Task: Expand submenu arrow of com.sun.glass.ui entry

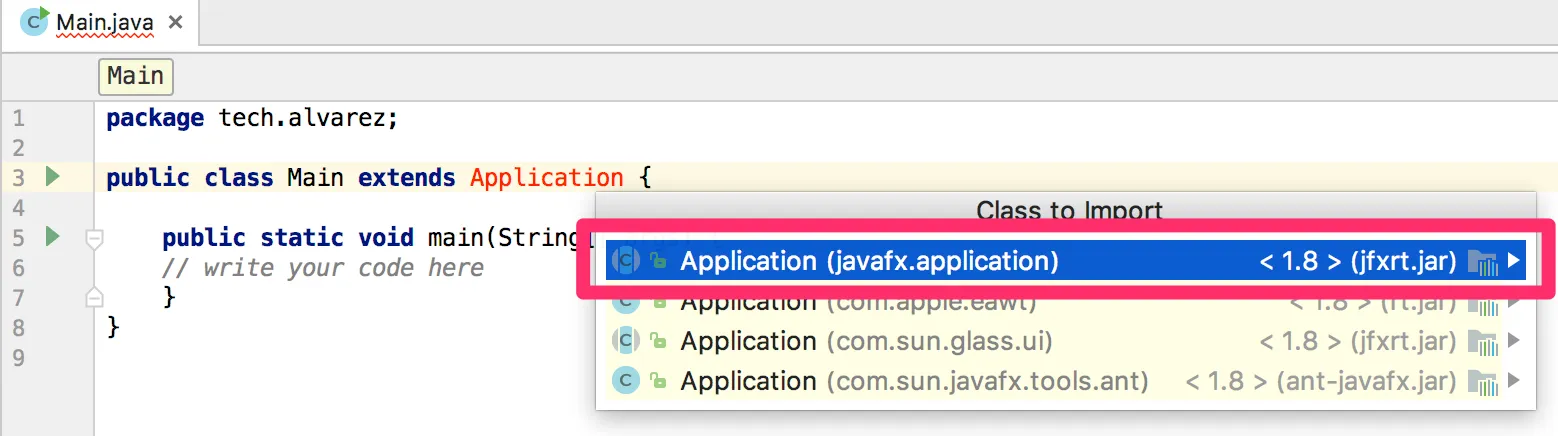Action: (1513, 341)
